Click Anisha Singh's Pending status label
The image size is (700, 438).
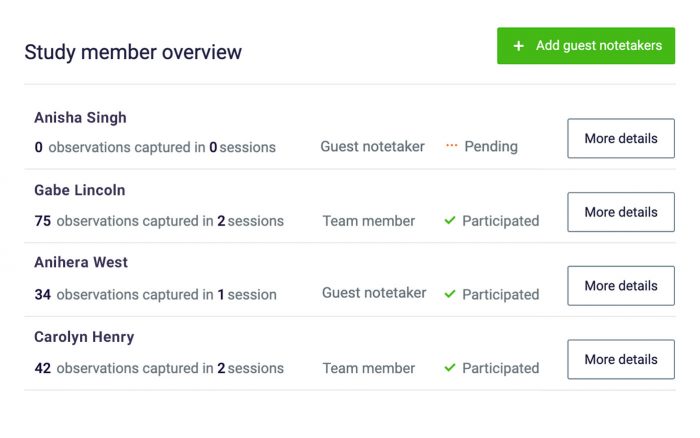click(491, 147)
